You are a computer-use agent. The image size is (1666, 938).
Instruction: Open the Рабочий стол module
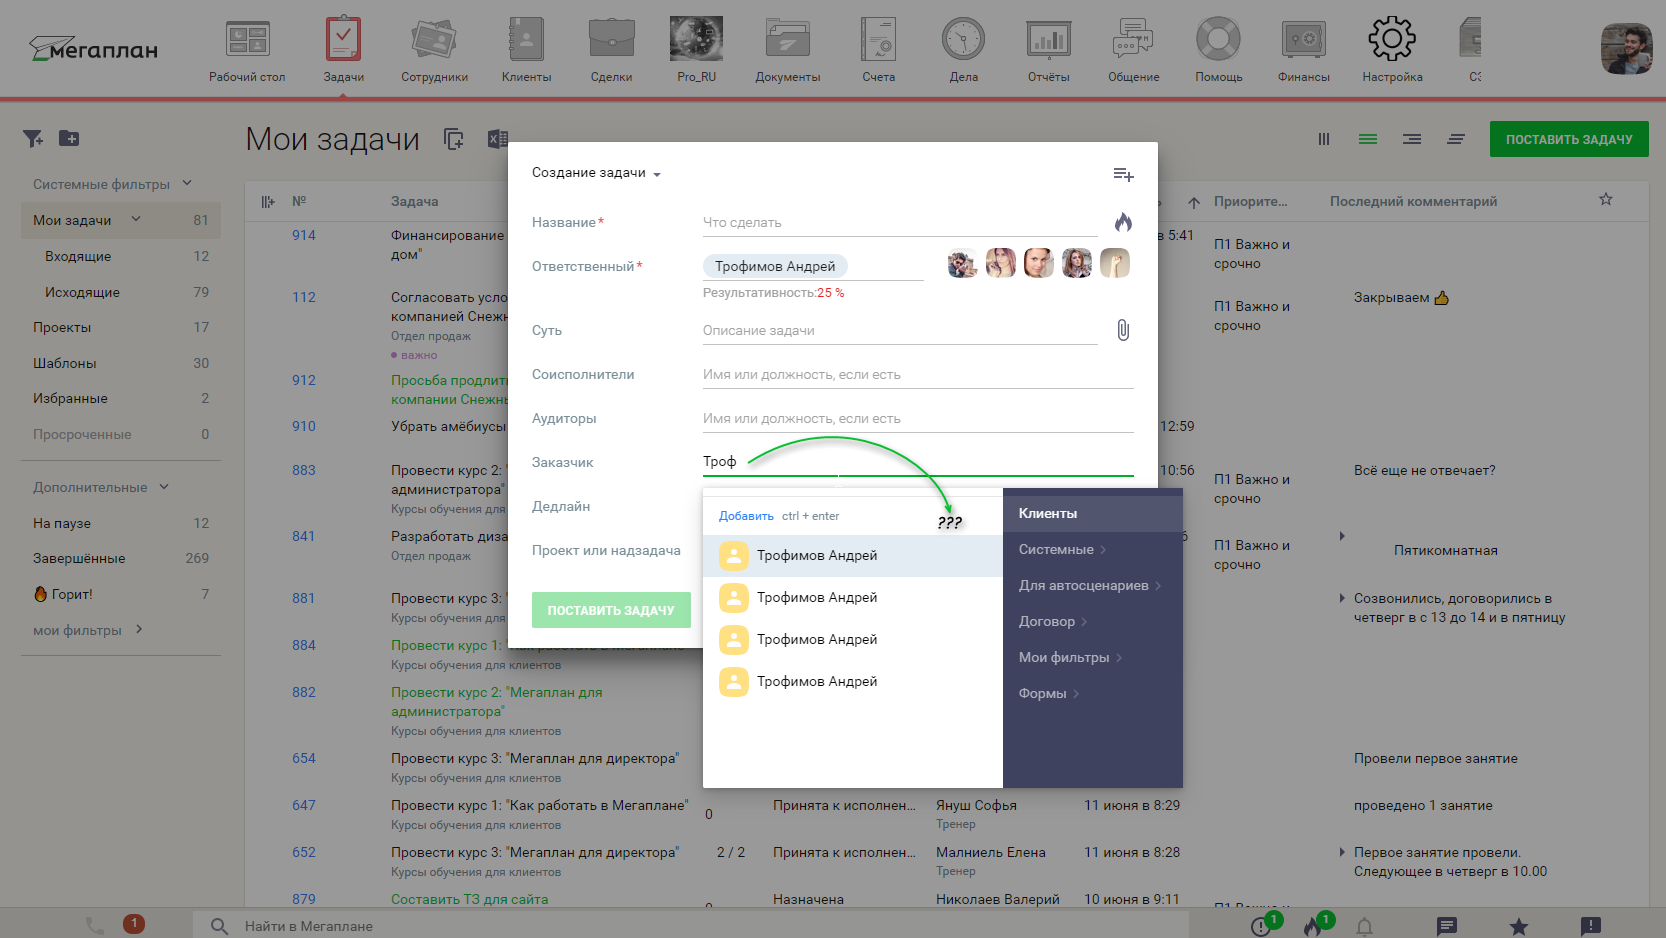pos(247,50)
